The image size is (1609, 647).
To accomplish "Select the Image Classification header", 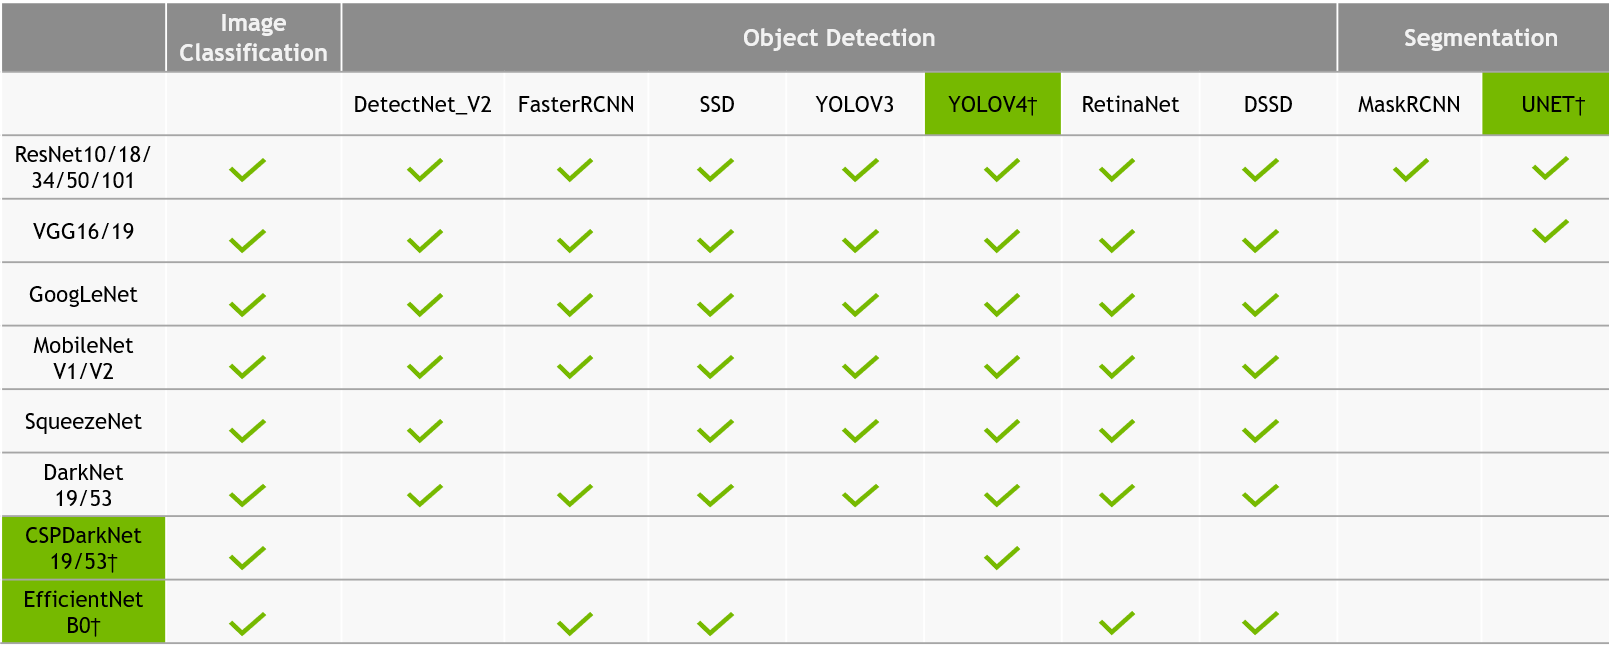I will pyautogui.click(x=253, y=38).
